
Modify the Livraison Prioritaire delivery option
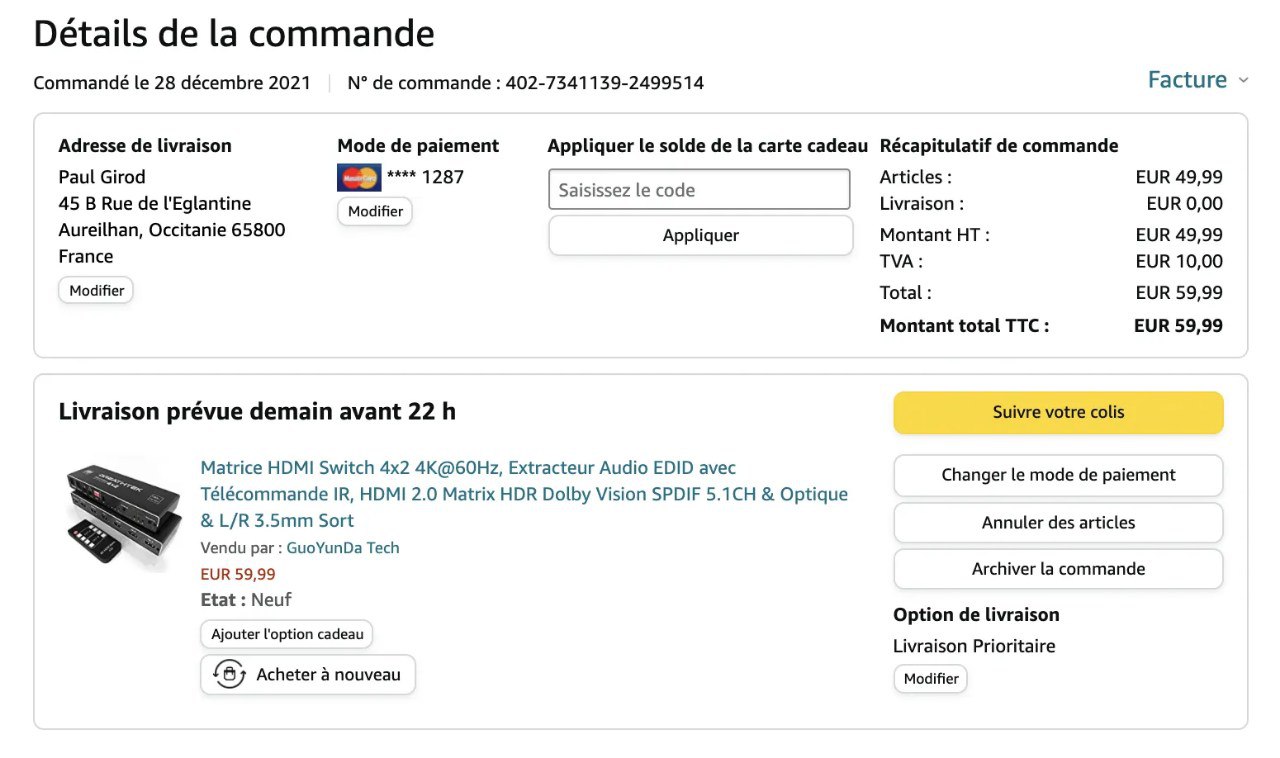pos(930,679)
